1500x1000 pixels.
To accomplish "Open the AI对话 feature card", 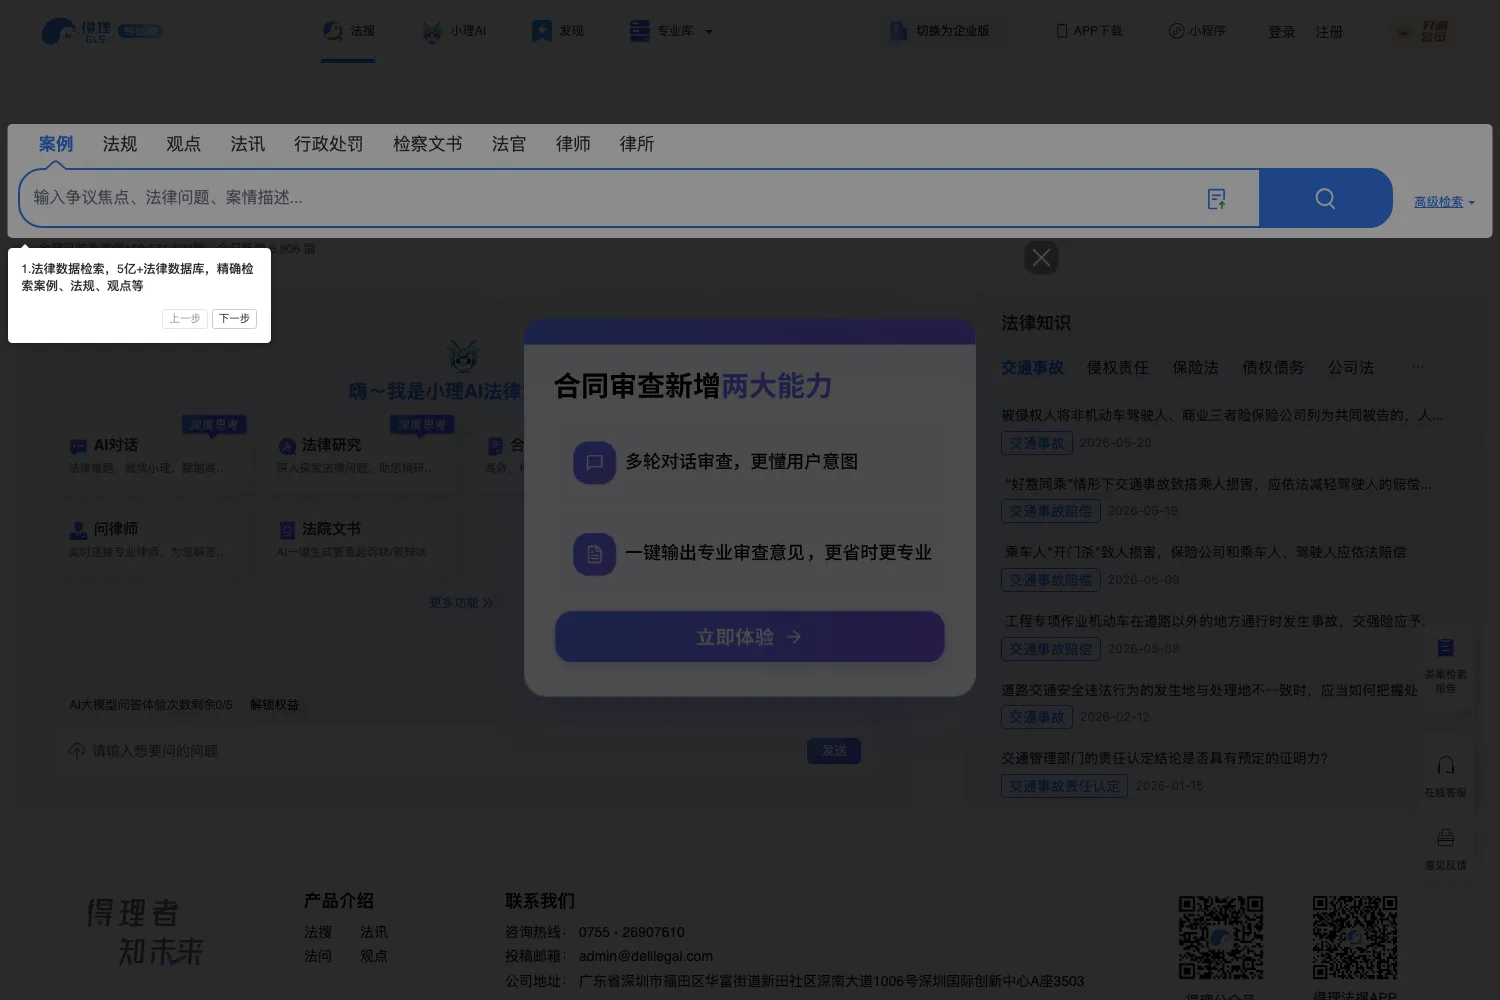I will pos(154,455).
